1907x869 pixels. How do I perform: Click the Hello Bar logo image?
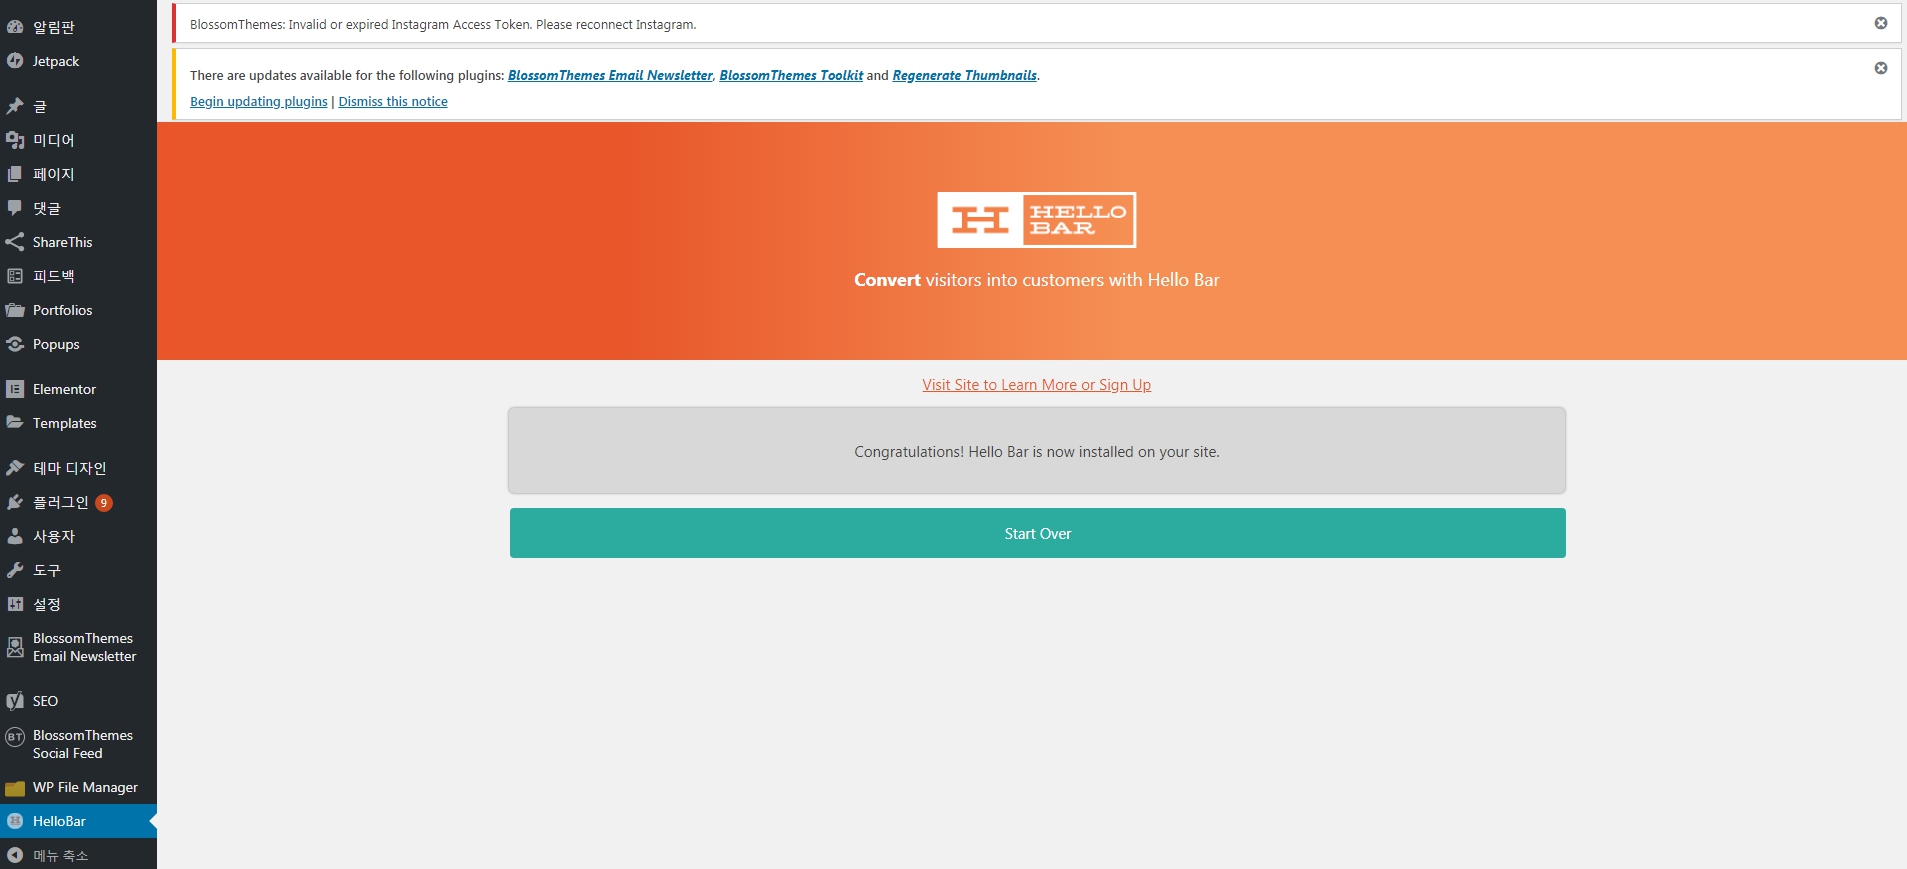(x=1036, y=220)
